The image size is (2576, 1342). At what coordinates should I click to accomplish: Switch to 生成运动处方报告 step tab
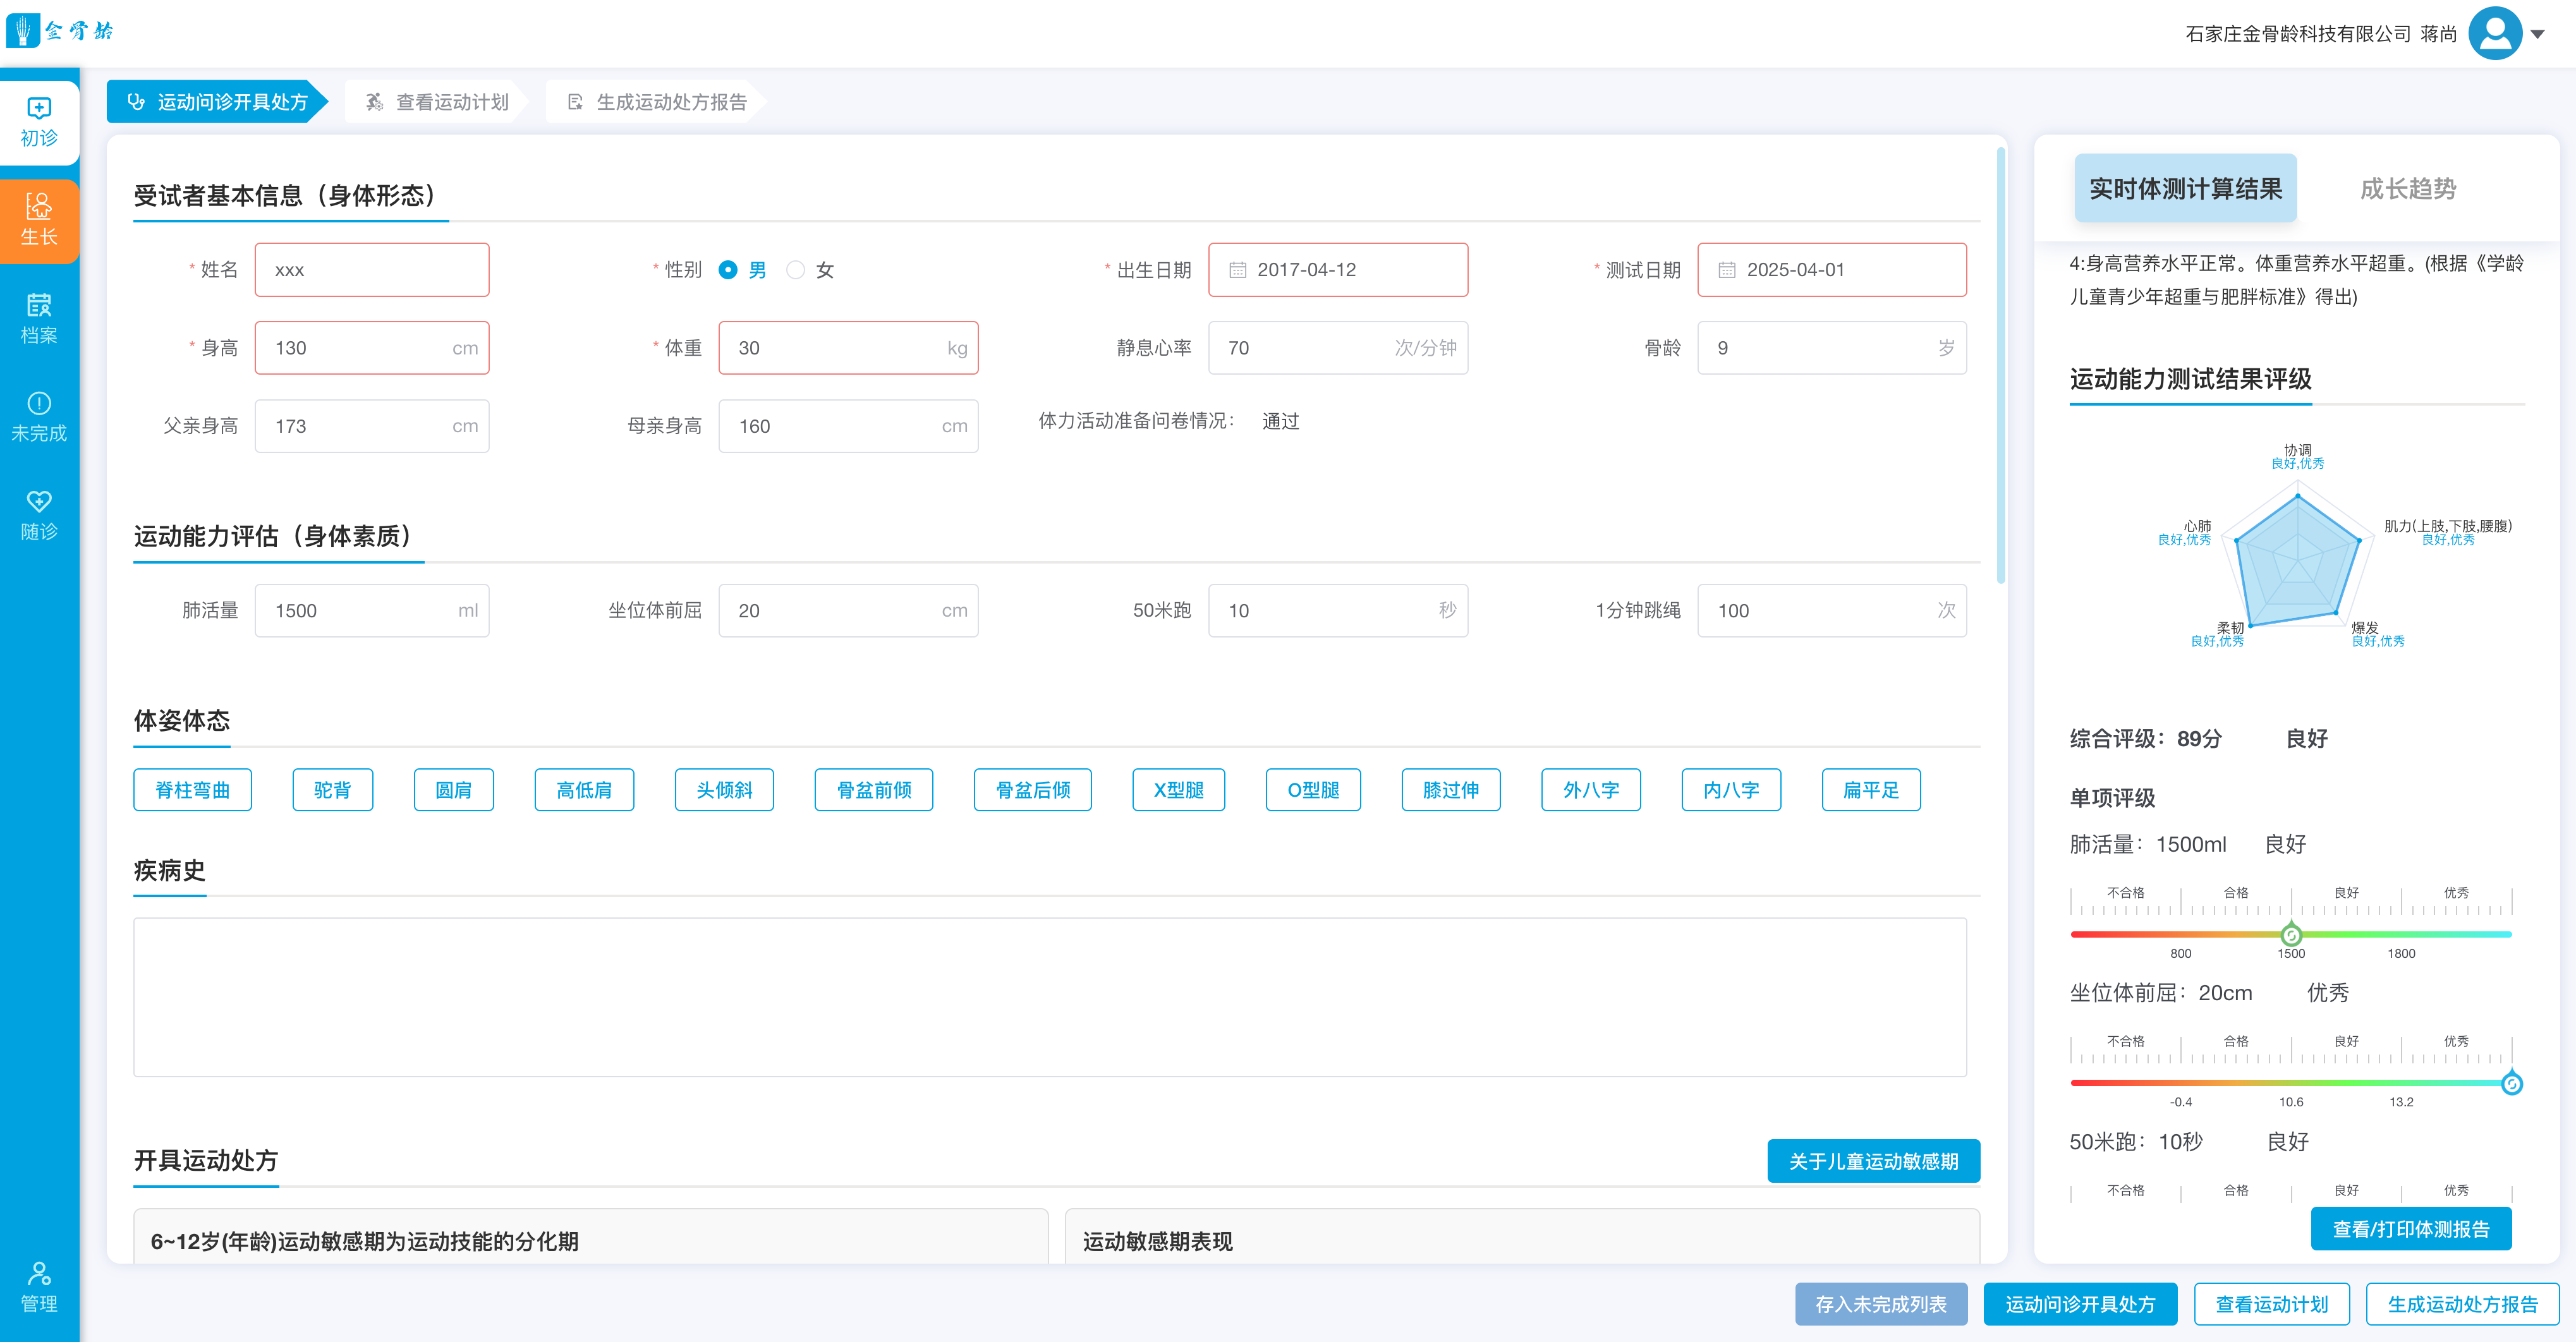(656, 102)
